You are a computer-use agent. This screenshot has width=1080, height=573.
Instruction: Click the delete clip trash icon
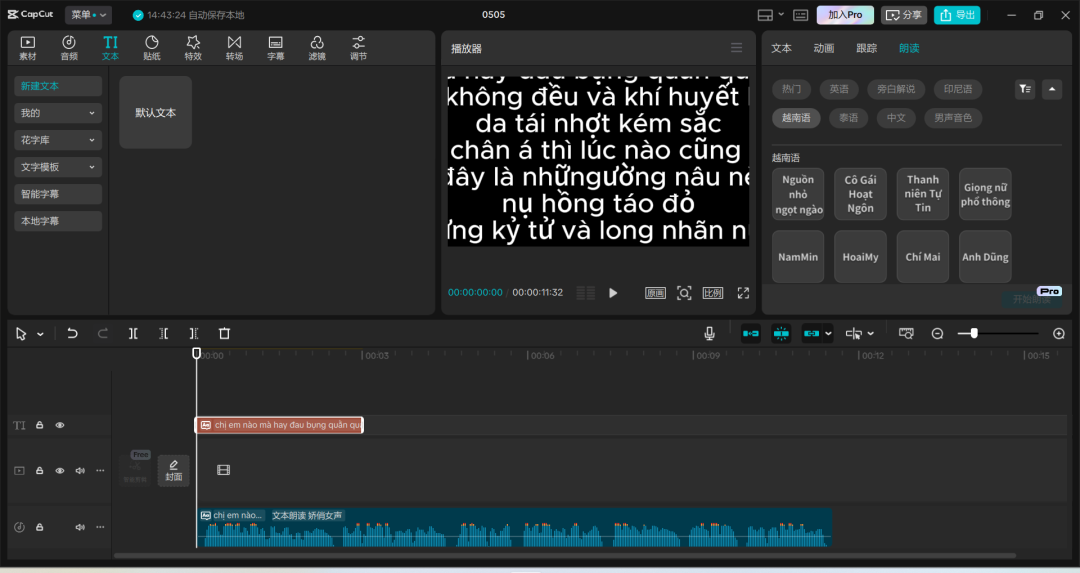click(x=224, y=333)
